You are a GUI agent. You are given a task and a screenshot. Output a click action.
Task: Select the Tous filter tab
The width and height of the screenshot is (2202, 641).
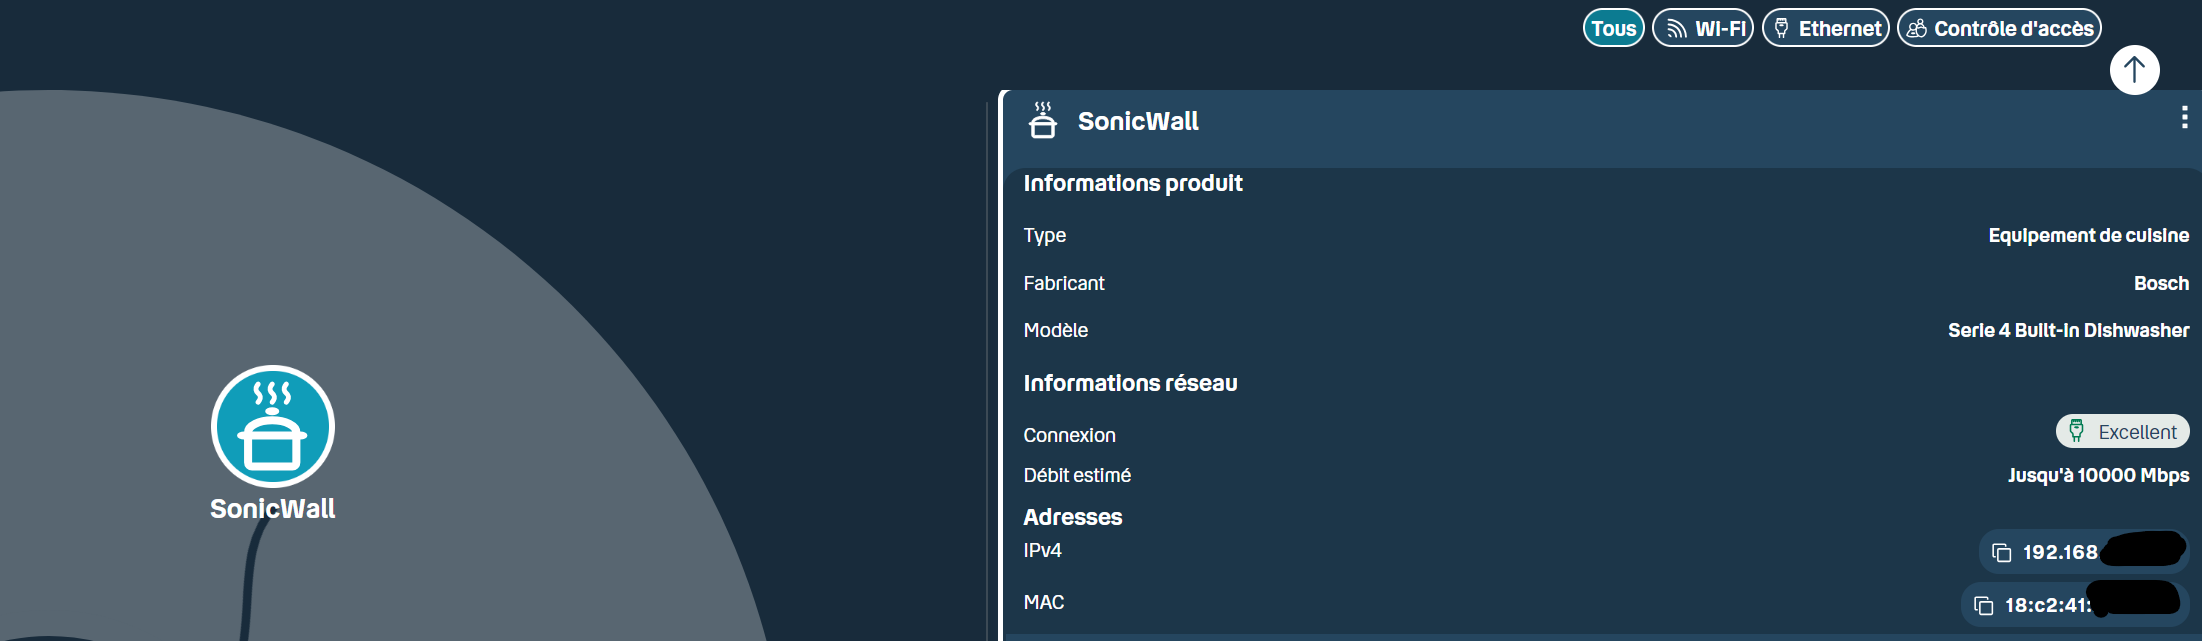tap(1613, 28)
